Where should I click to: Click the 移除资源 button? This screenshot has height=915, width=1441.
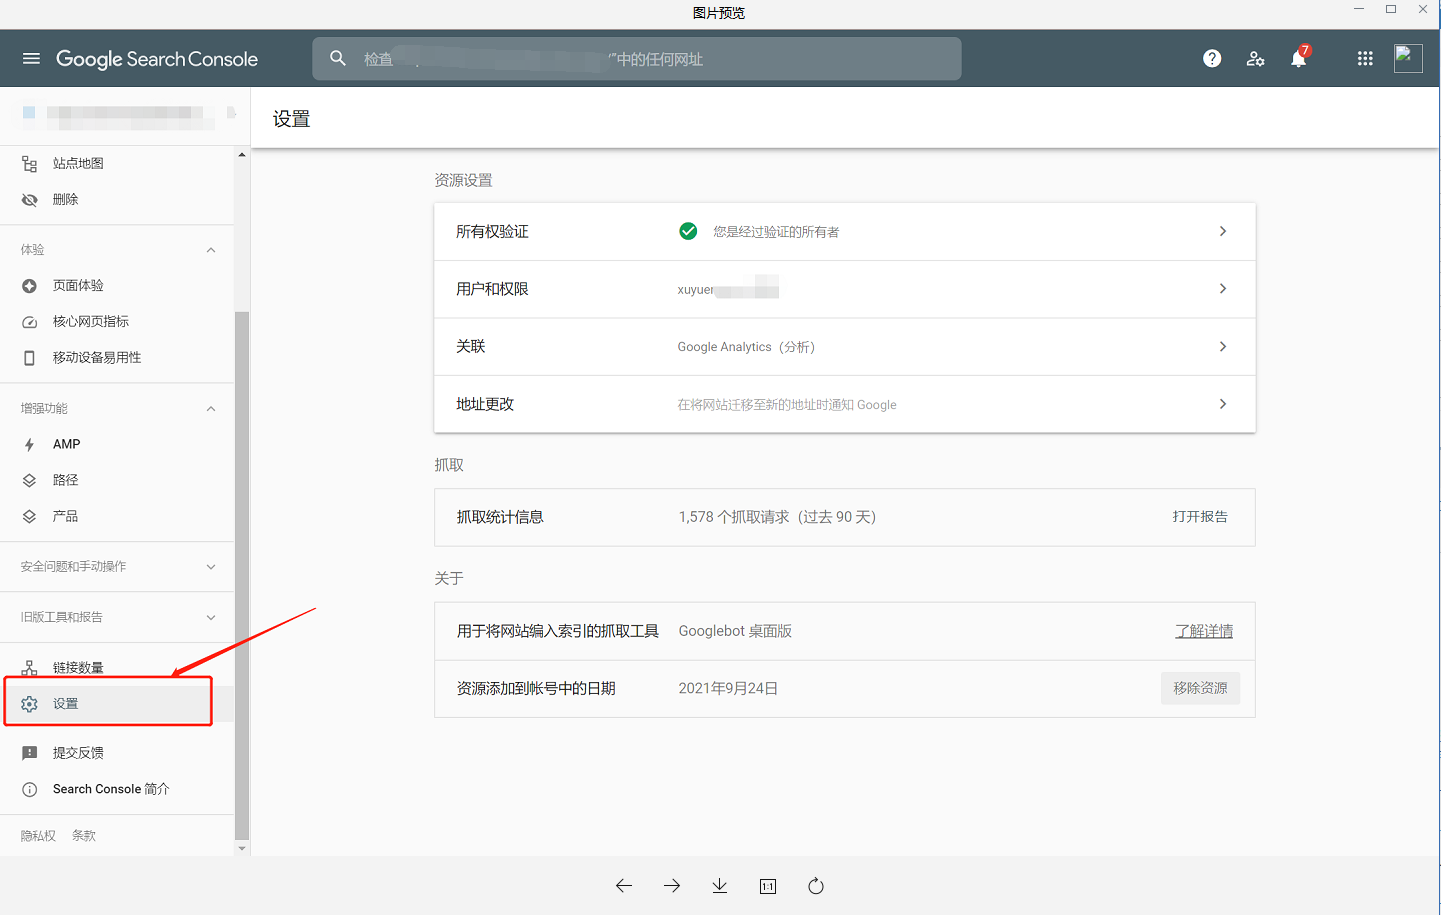tap(1200, 689)
